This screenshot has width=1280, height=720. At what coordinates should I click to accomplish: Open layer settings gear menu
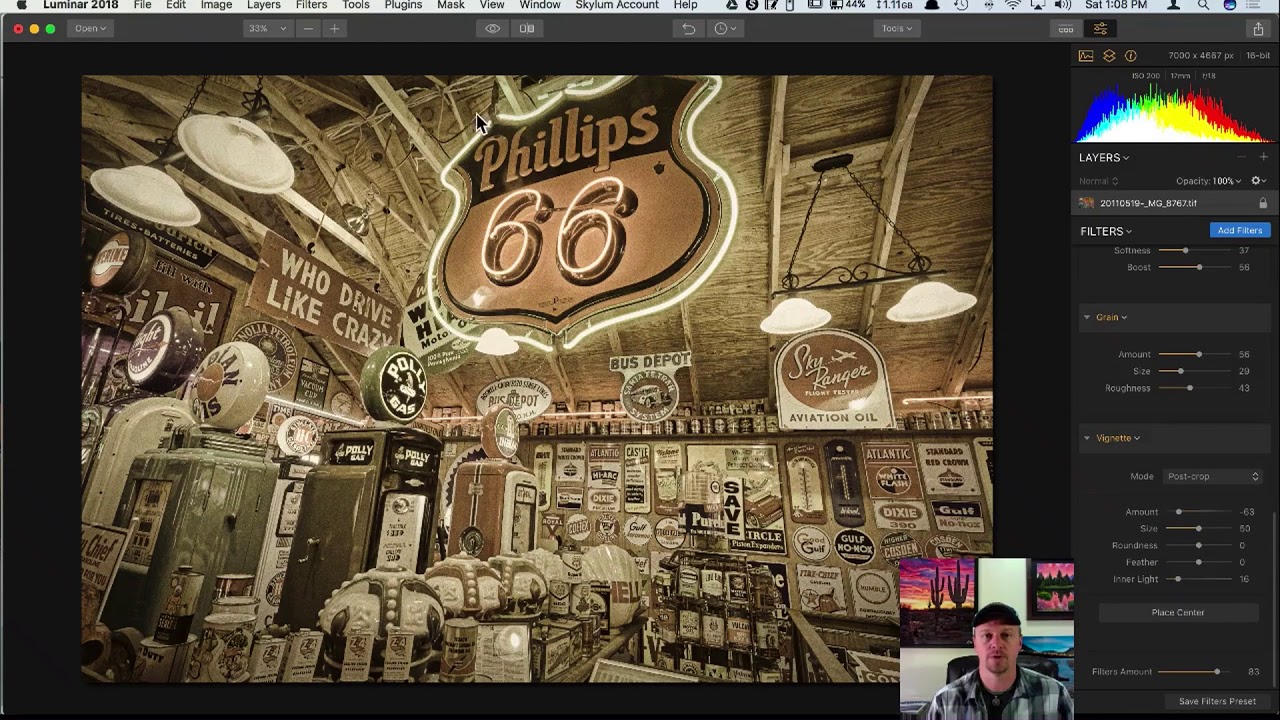(1258, 181)
